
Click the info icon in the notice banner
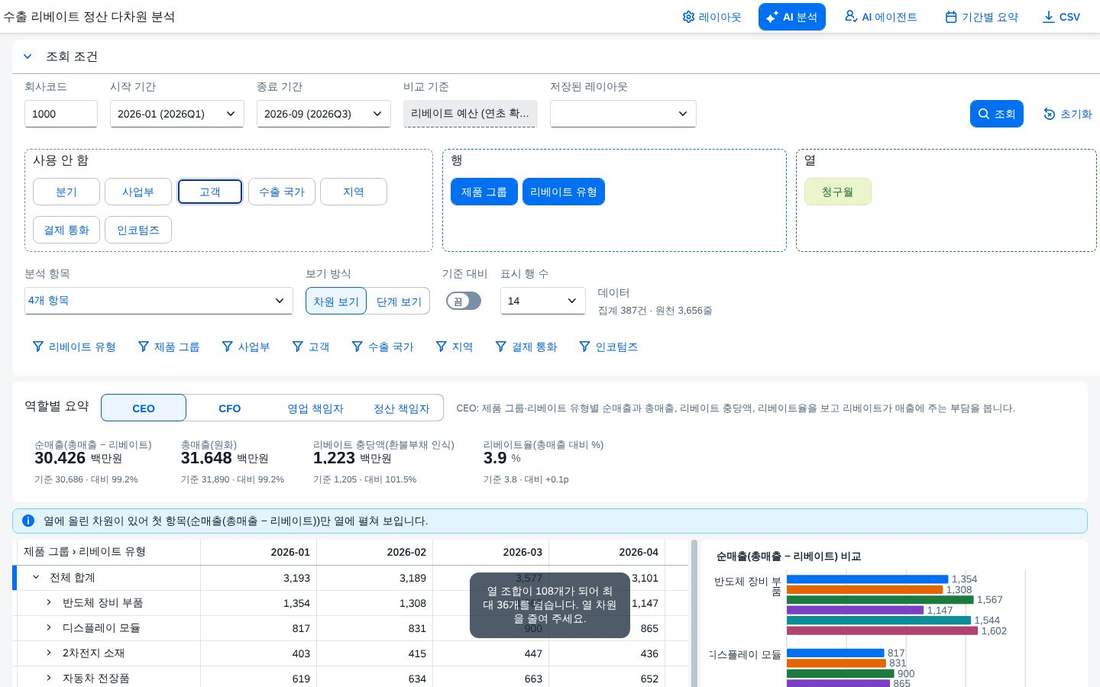(x=28, y=521)
